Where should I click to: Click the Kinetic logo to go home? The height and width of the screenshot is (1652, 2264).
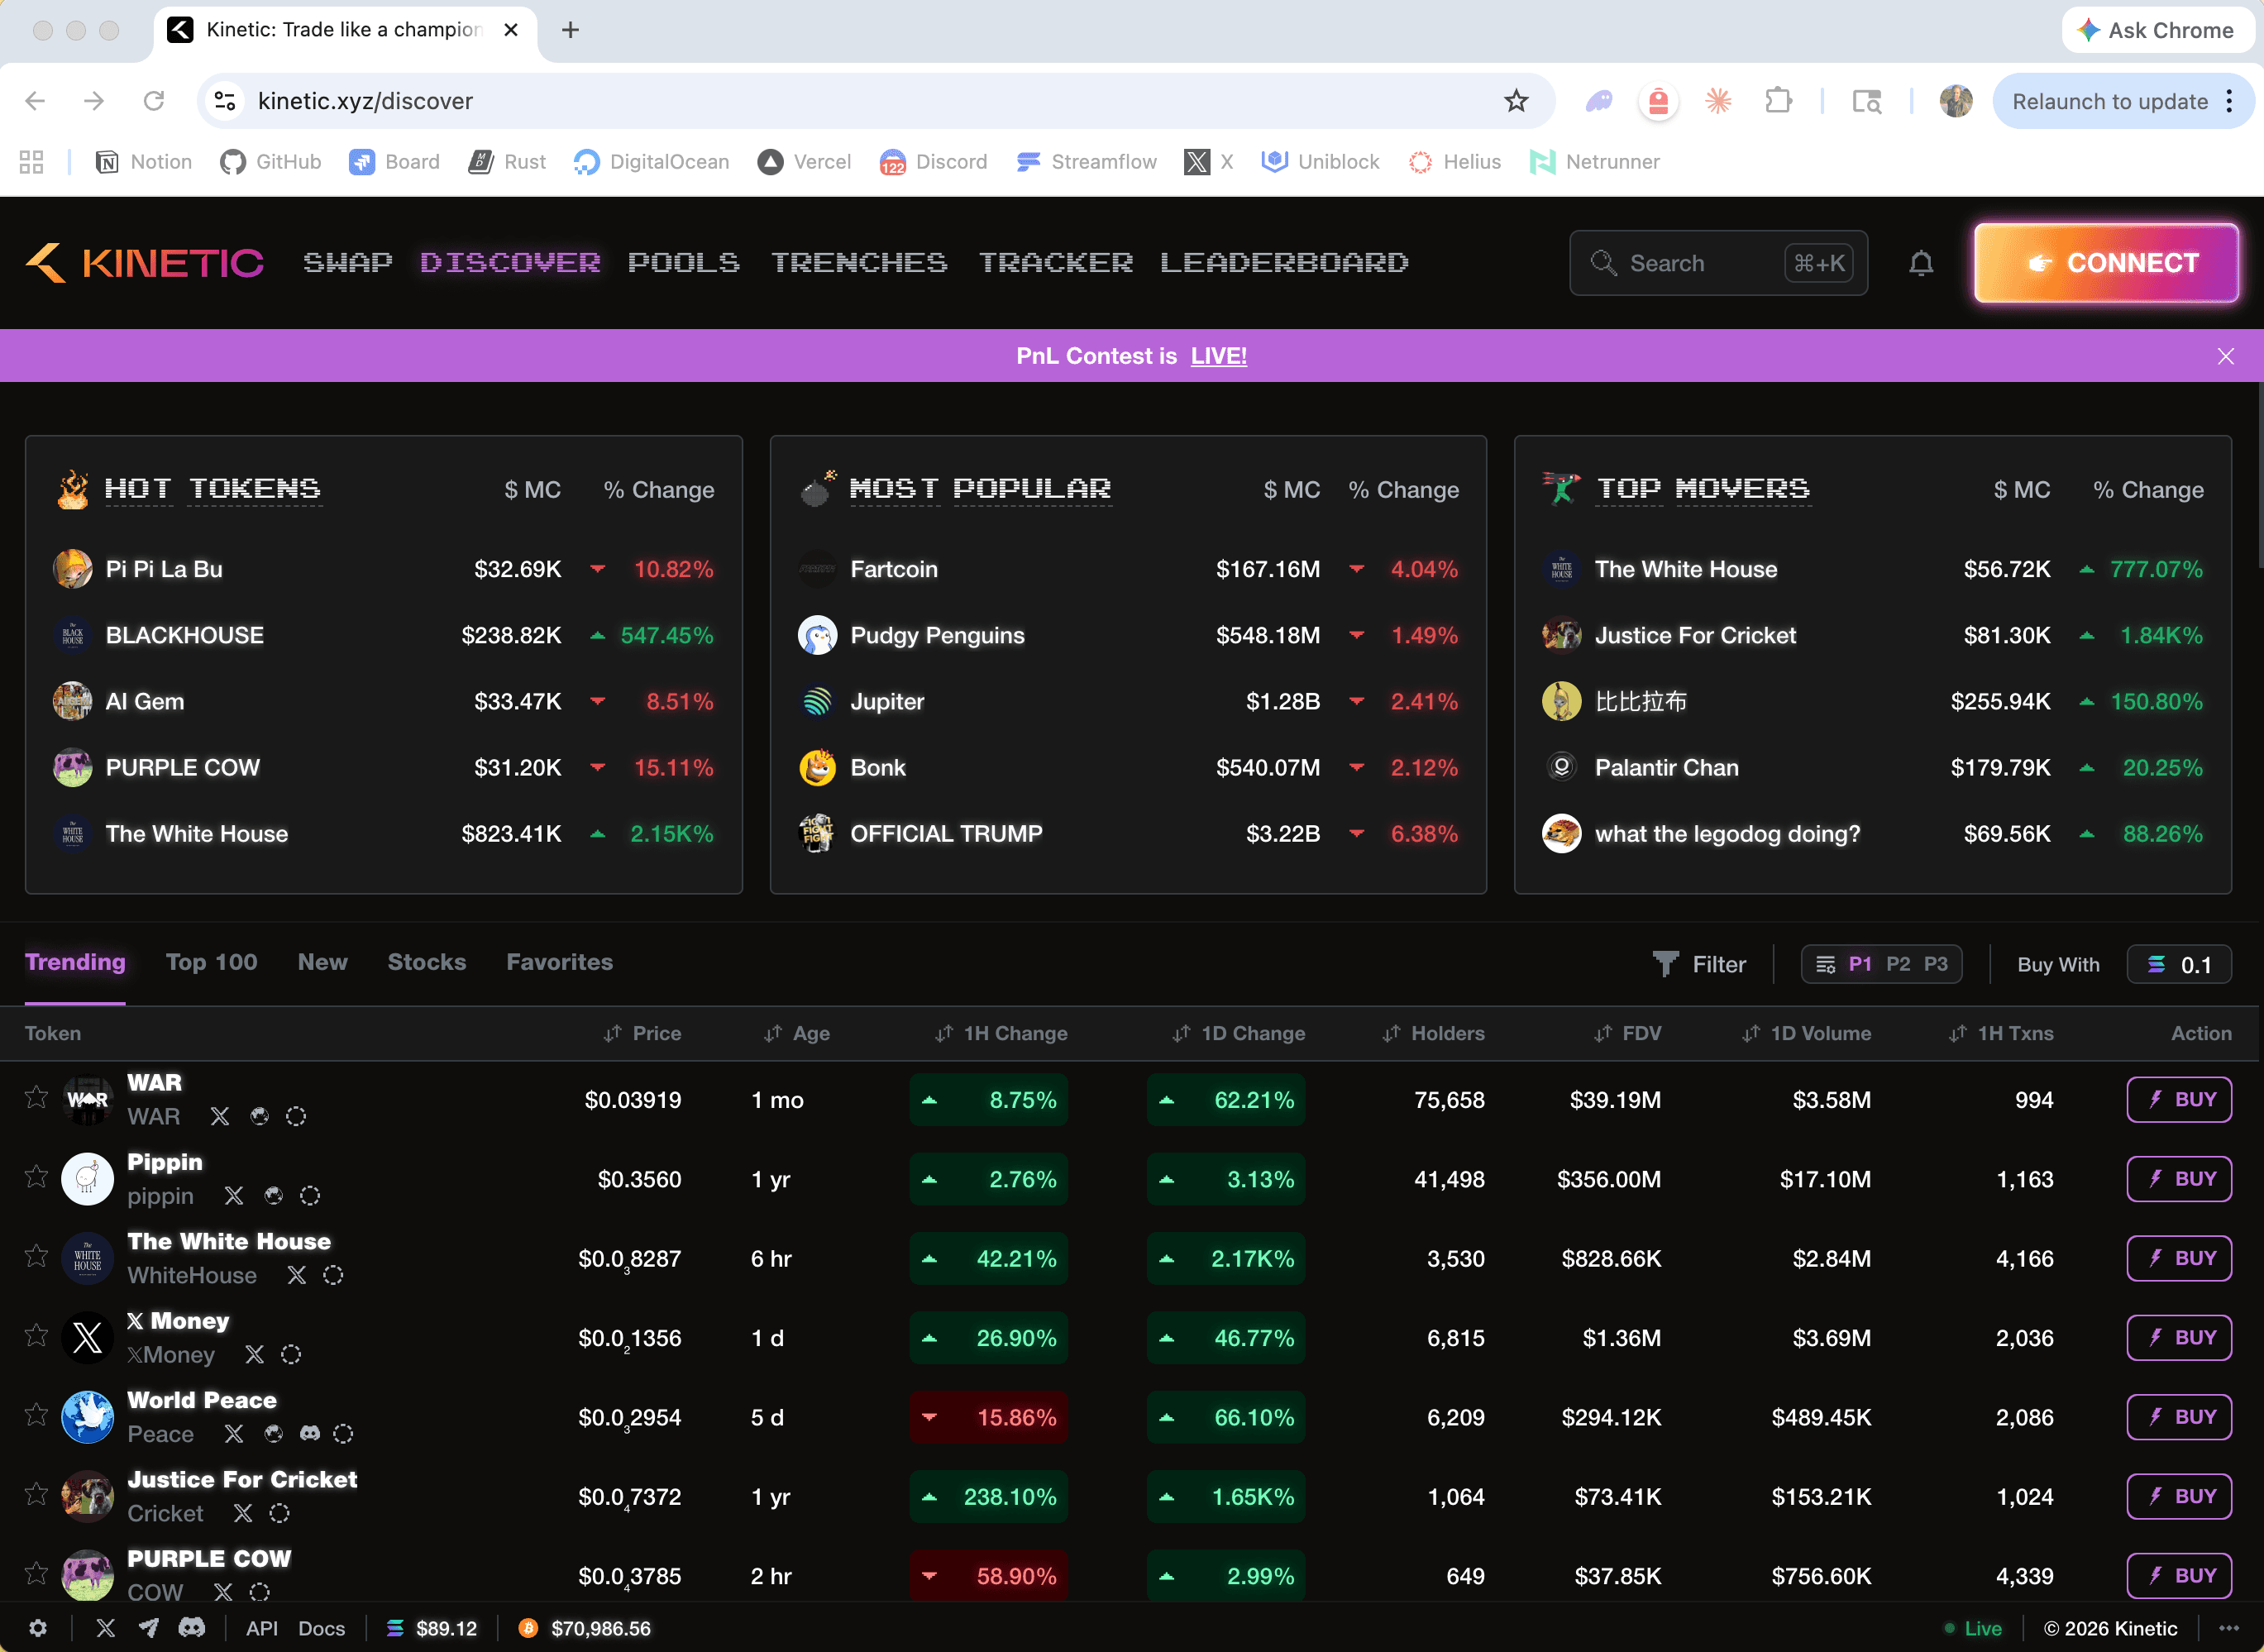[143, 262]
